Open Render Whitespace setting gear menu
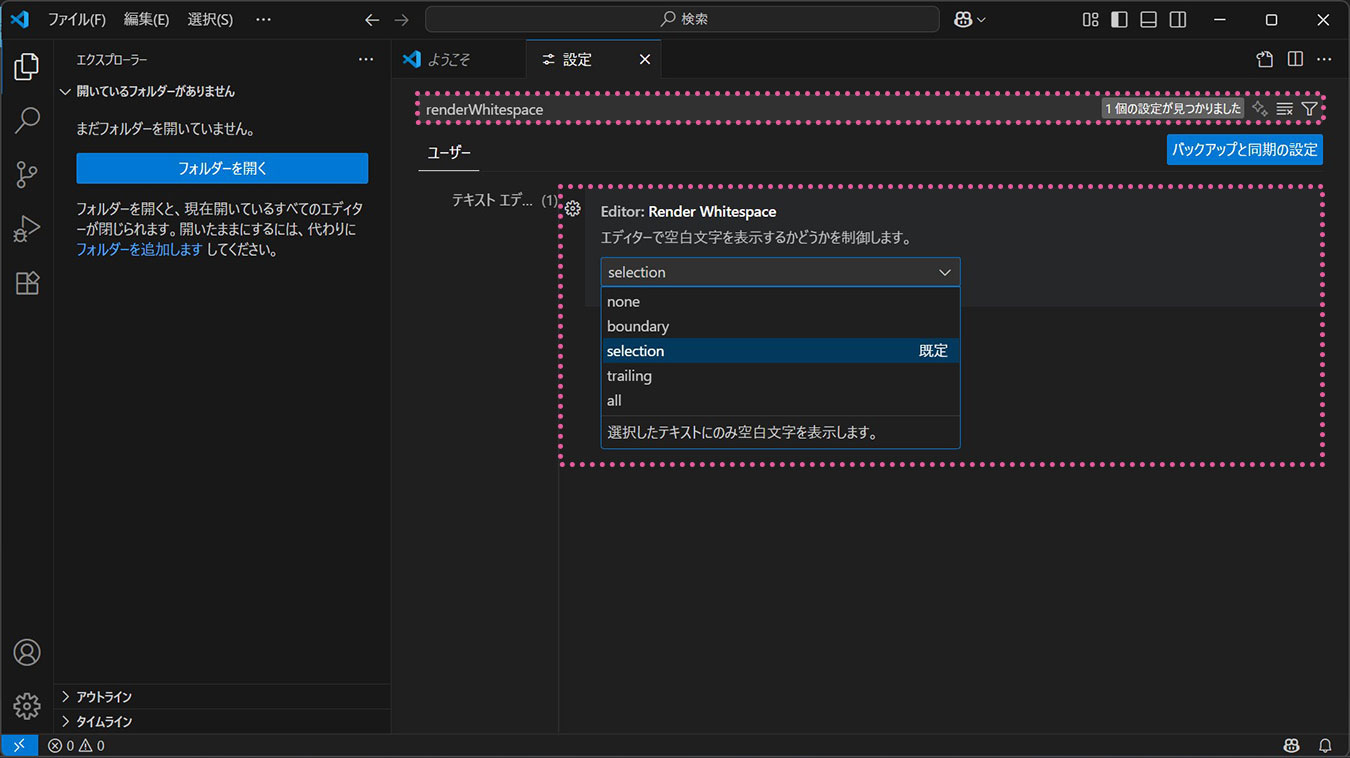 coord(573,209)
